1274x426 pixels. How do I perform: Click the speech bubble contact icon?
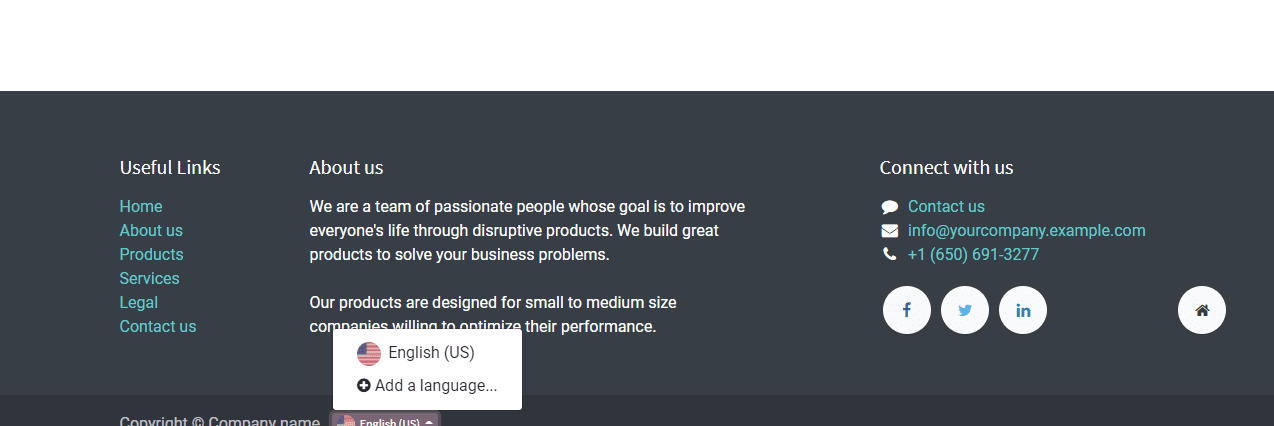[889, 207]
